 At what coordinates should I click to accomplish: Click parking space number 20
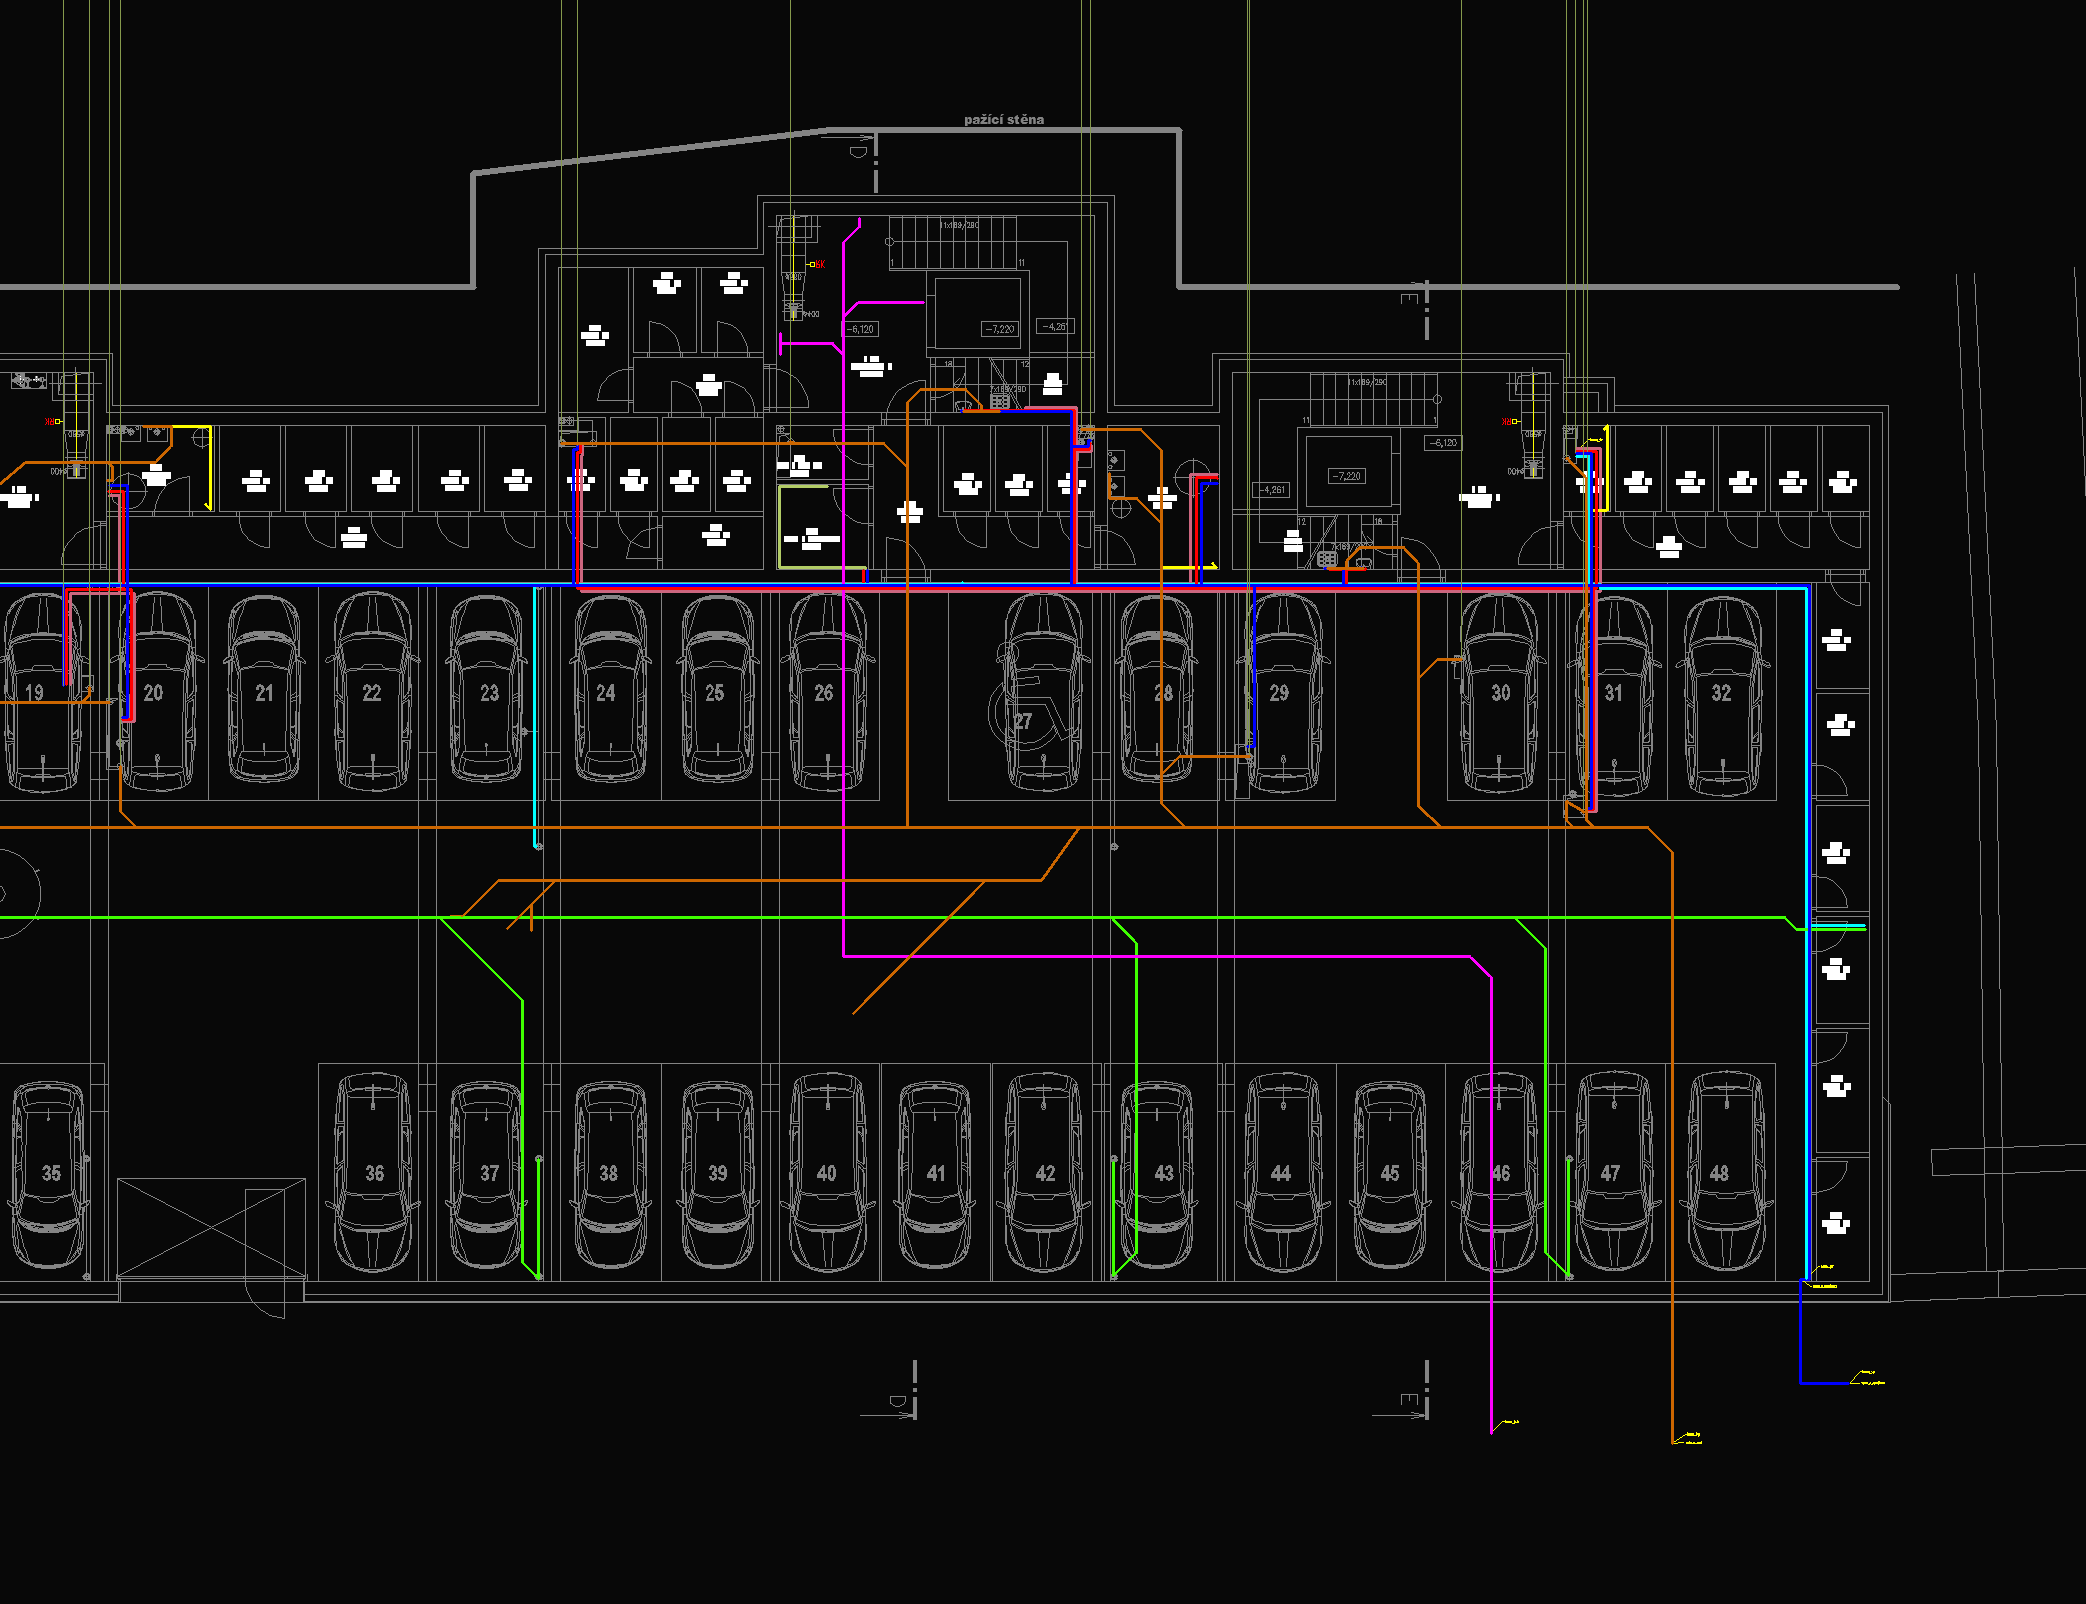pos(153,692)
